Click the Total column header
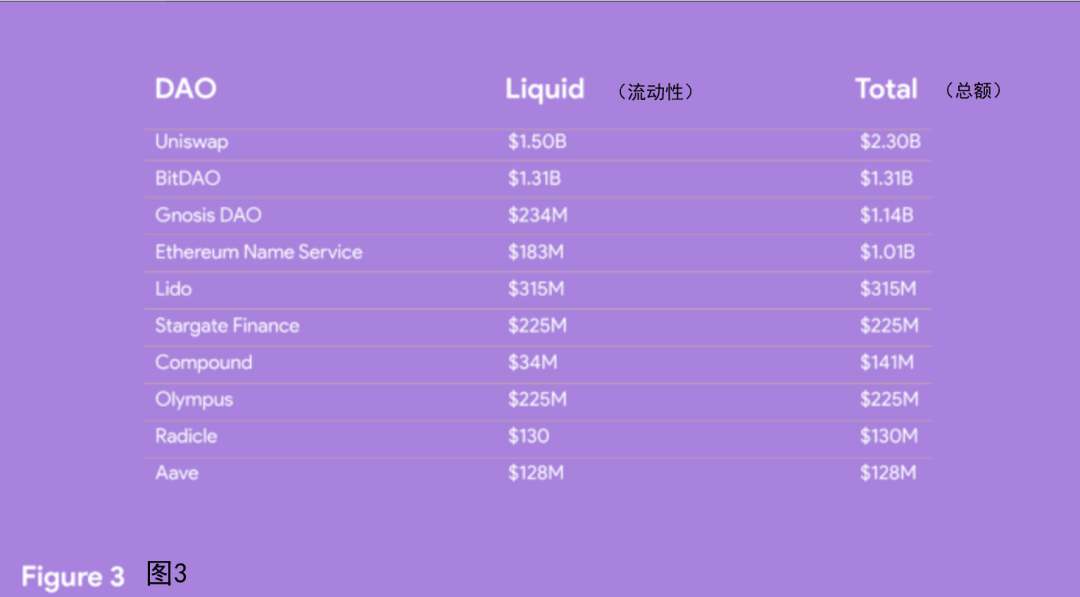 pyautogui.click(x=886, y=89)
